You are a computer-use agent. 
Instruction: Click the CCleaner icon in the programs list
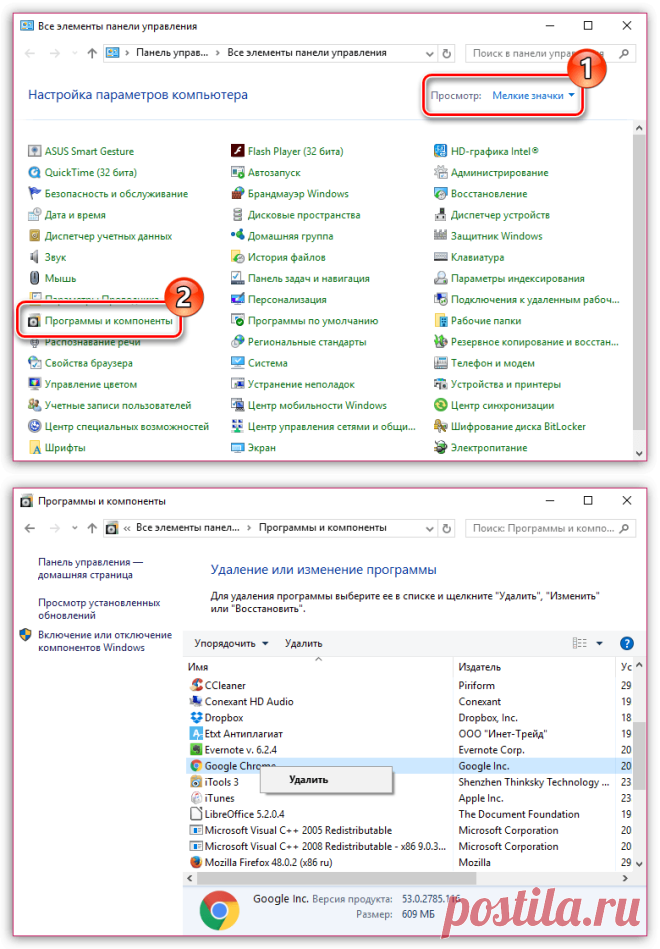click(196, 685)
